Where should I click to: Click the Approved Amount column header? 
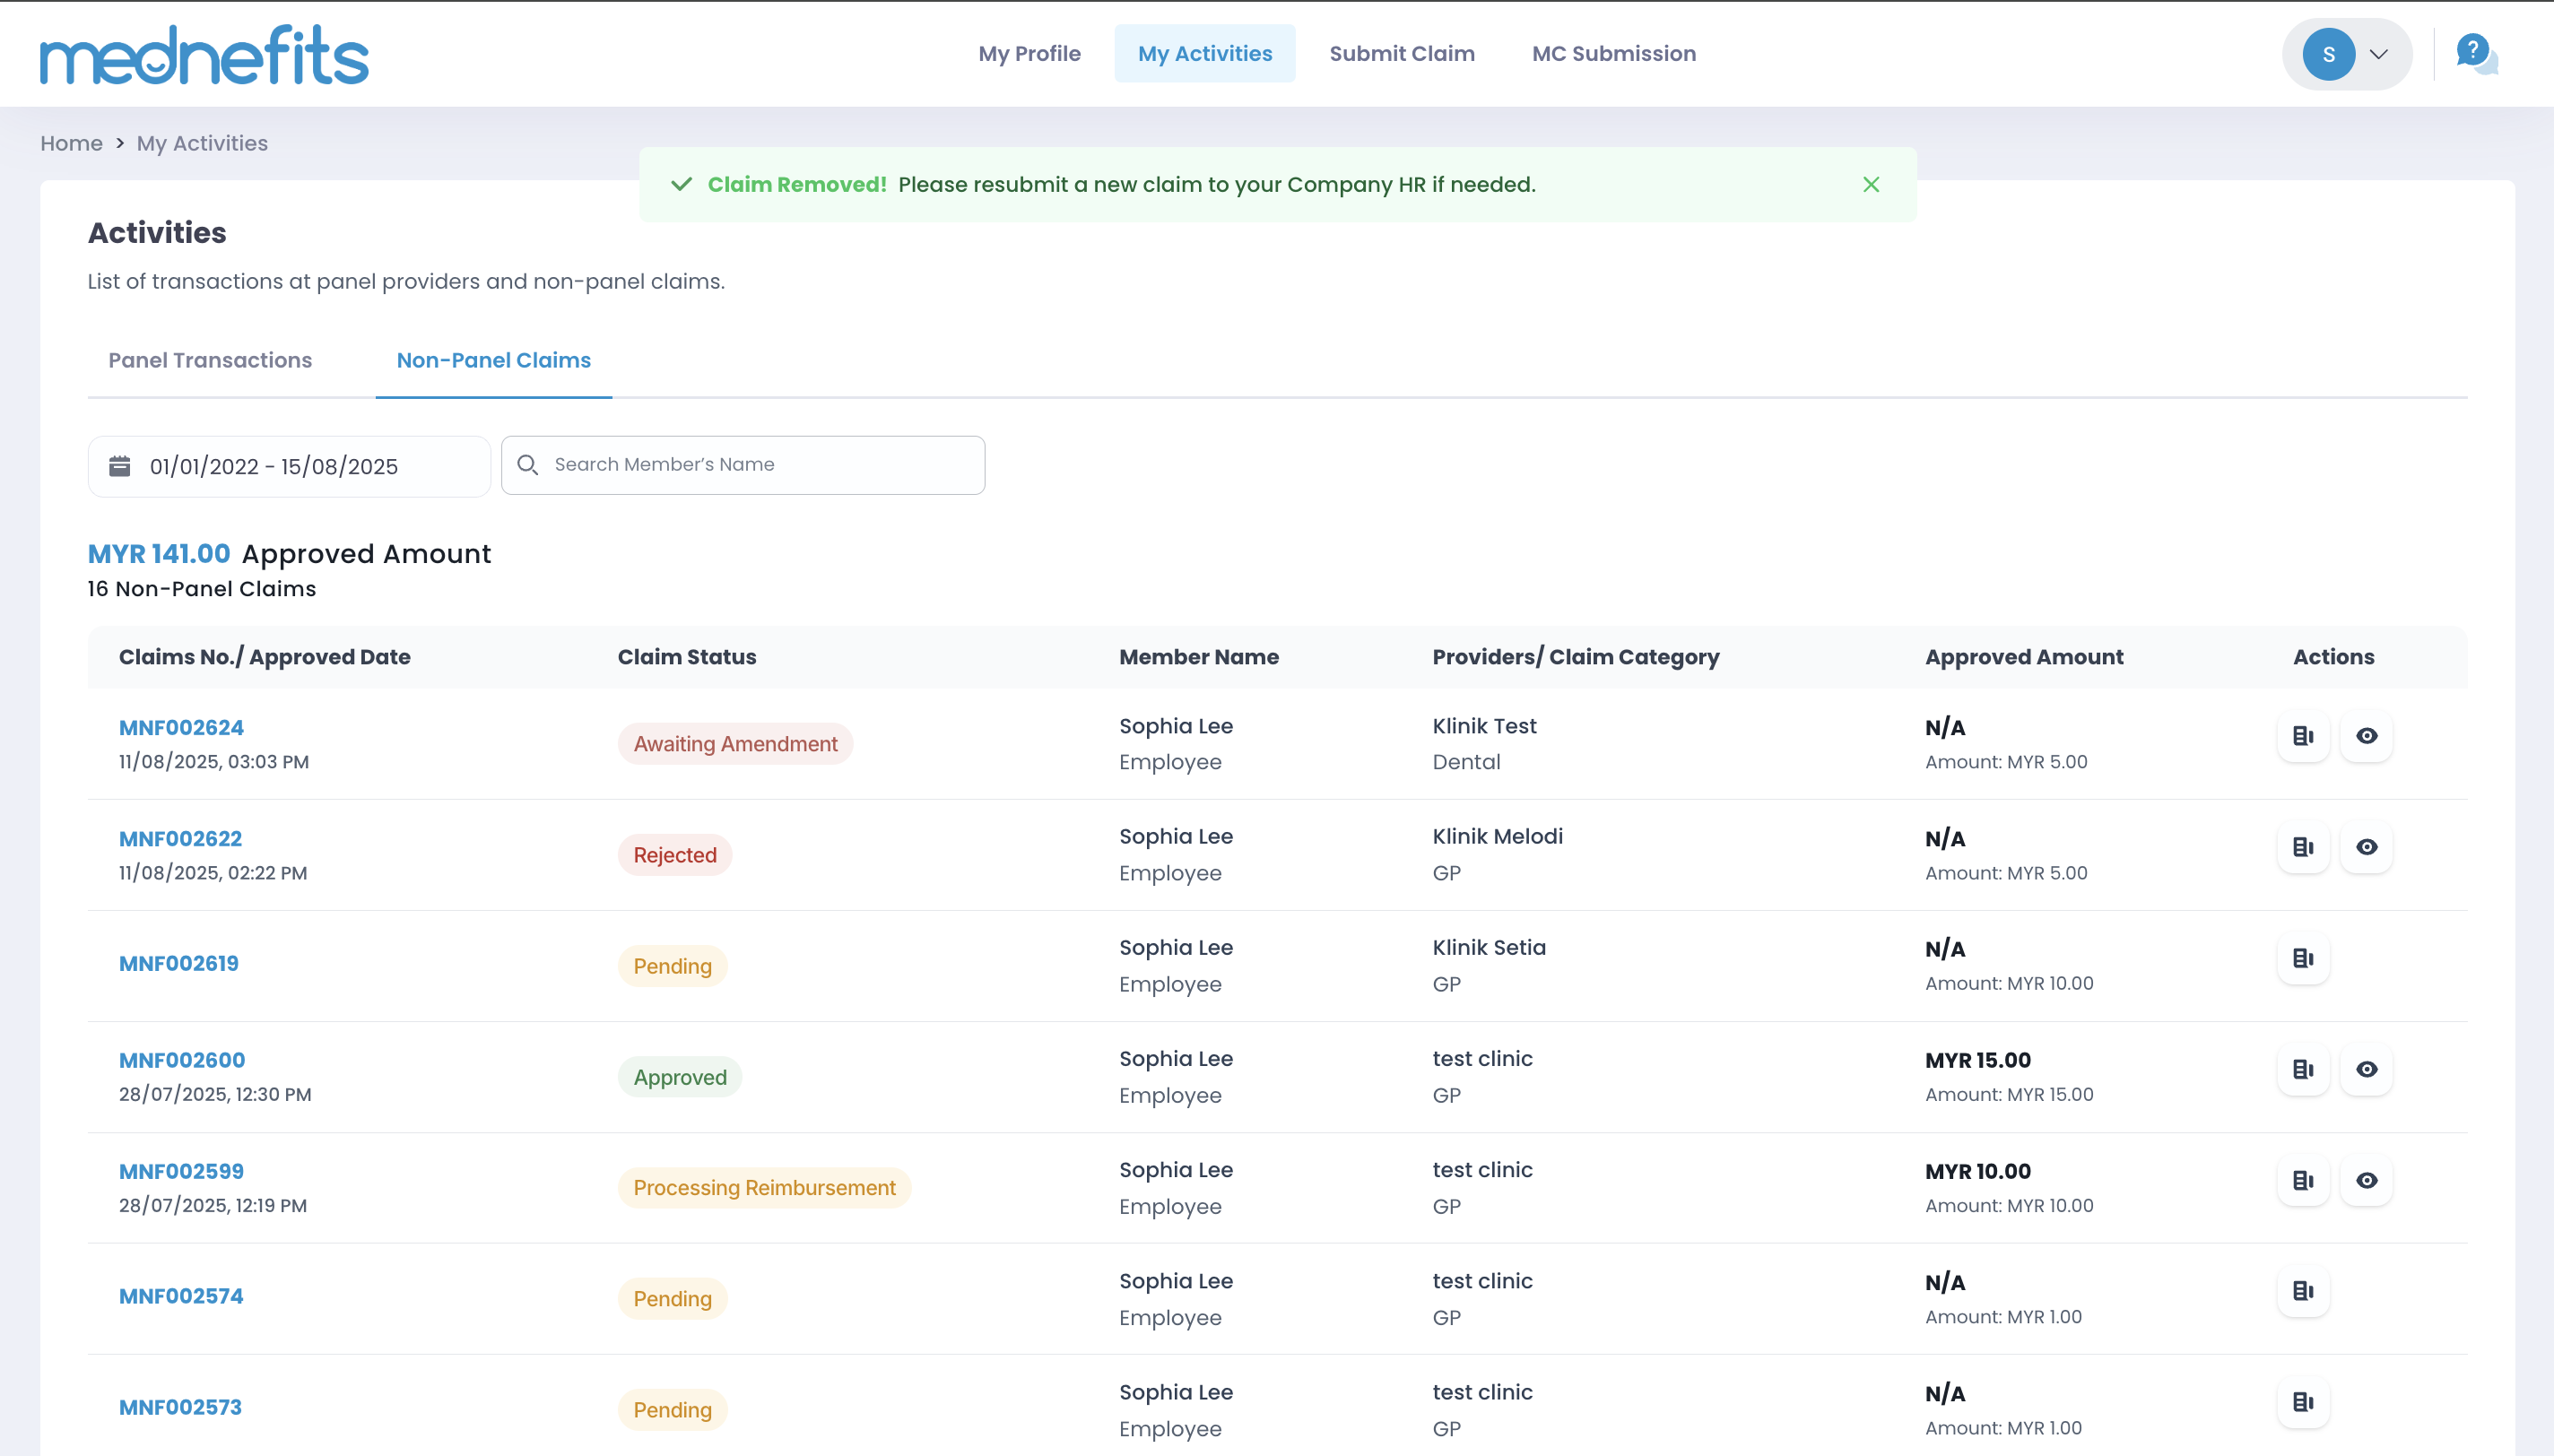tap(2024, 657)
